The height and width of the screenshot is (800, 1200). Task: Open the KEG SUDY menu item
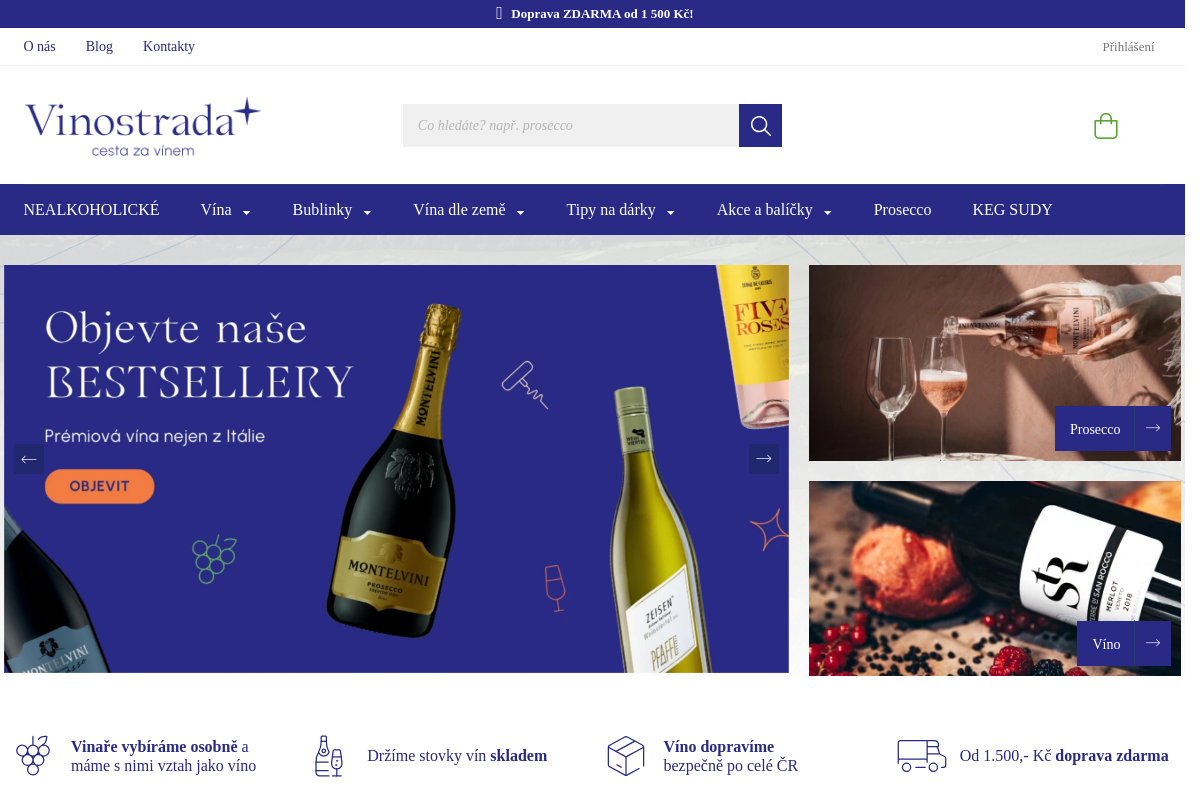point(1012,210)
